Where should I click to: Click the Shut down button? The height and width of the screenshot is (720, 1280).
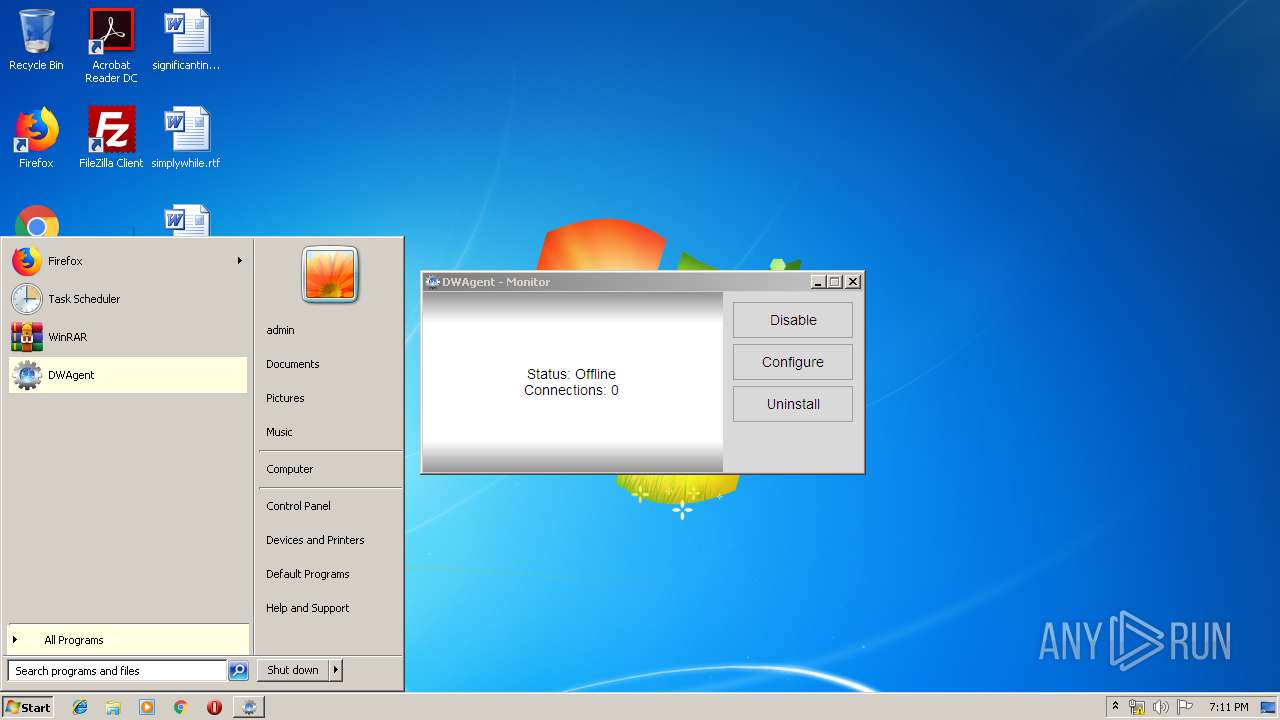click(x=293, y=670)
